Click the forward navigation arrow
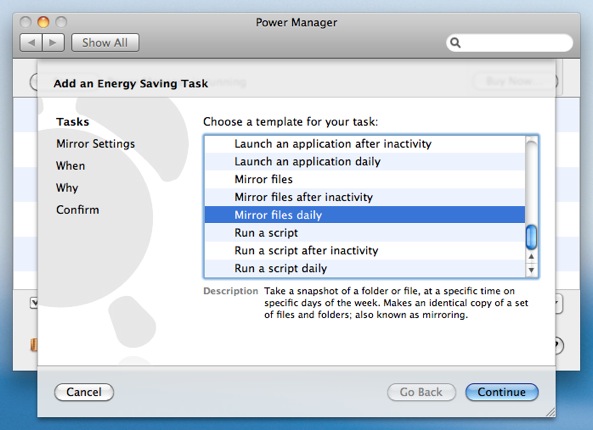Viewport: 593px width, 430px height. tap(53, 42)
